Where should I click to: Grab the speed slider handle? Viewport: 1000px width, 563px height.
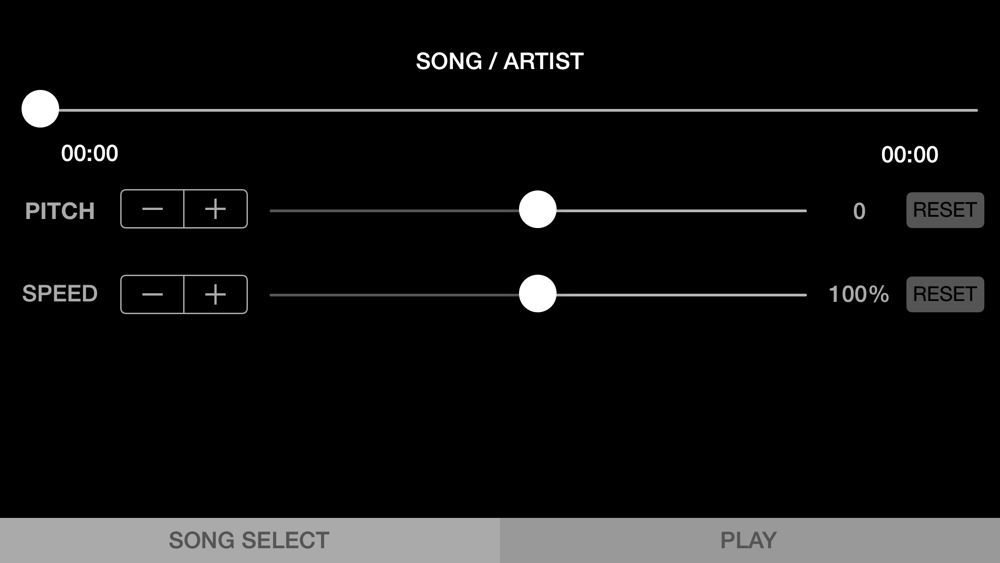pyautogui.click(x=538, y=294)
